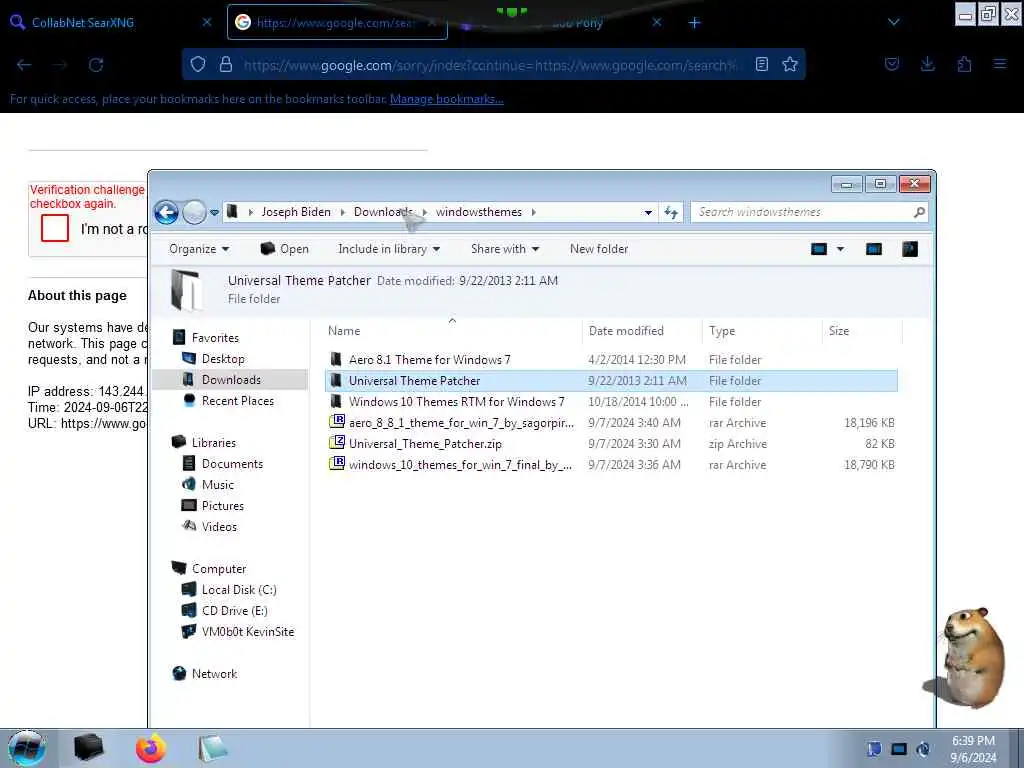1024x768 pixels.
Task: Sort by the Name column header
Action: (x=452, y=331)
